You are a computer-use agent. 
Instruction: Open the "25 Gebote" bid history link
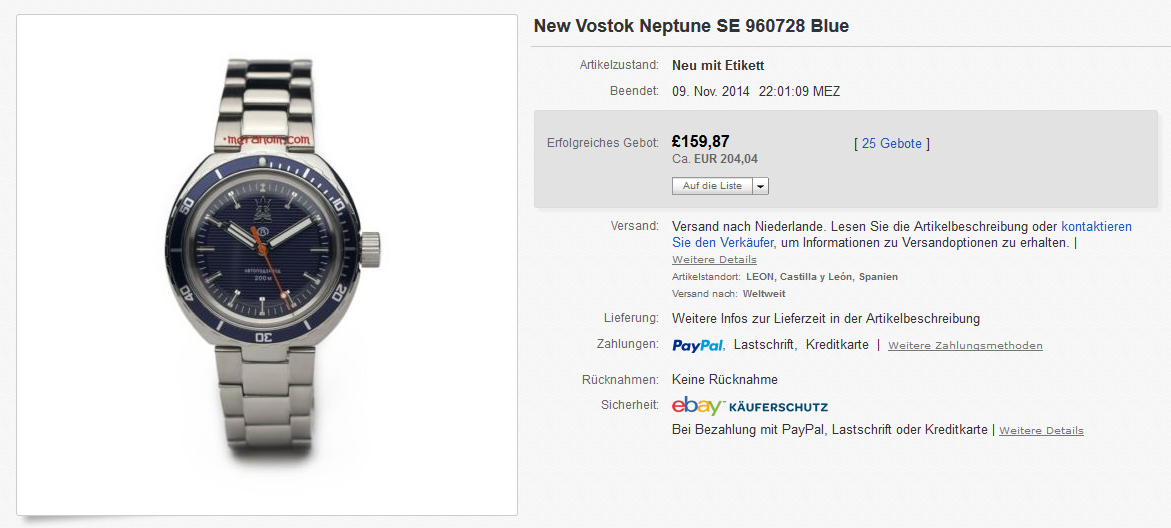(891, 143)
